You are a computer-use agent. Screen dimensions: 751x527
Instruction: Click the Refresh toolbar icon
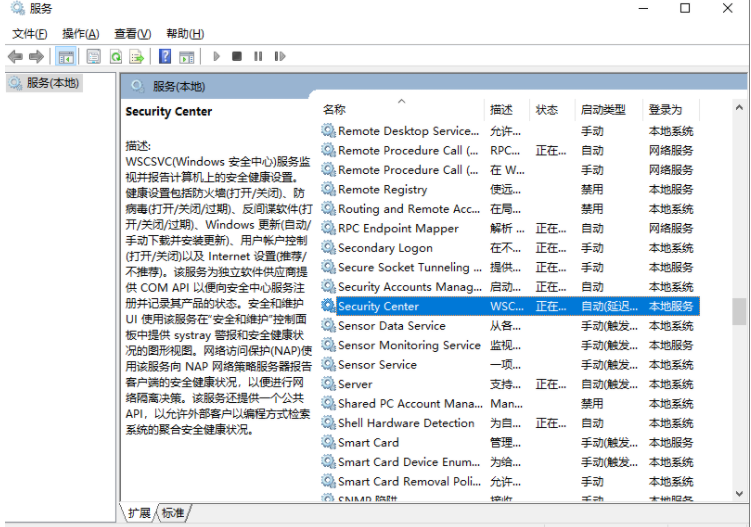pyautogui.click(x=116, y=57)
